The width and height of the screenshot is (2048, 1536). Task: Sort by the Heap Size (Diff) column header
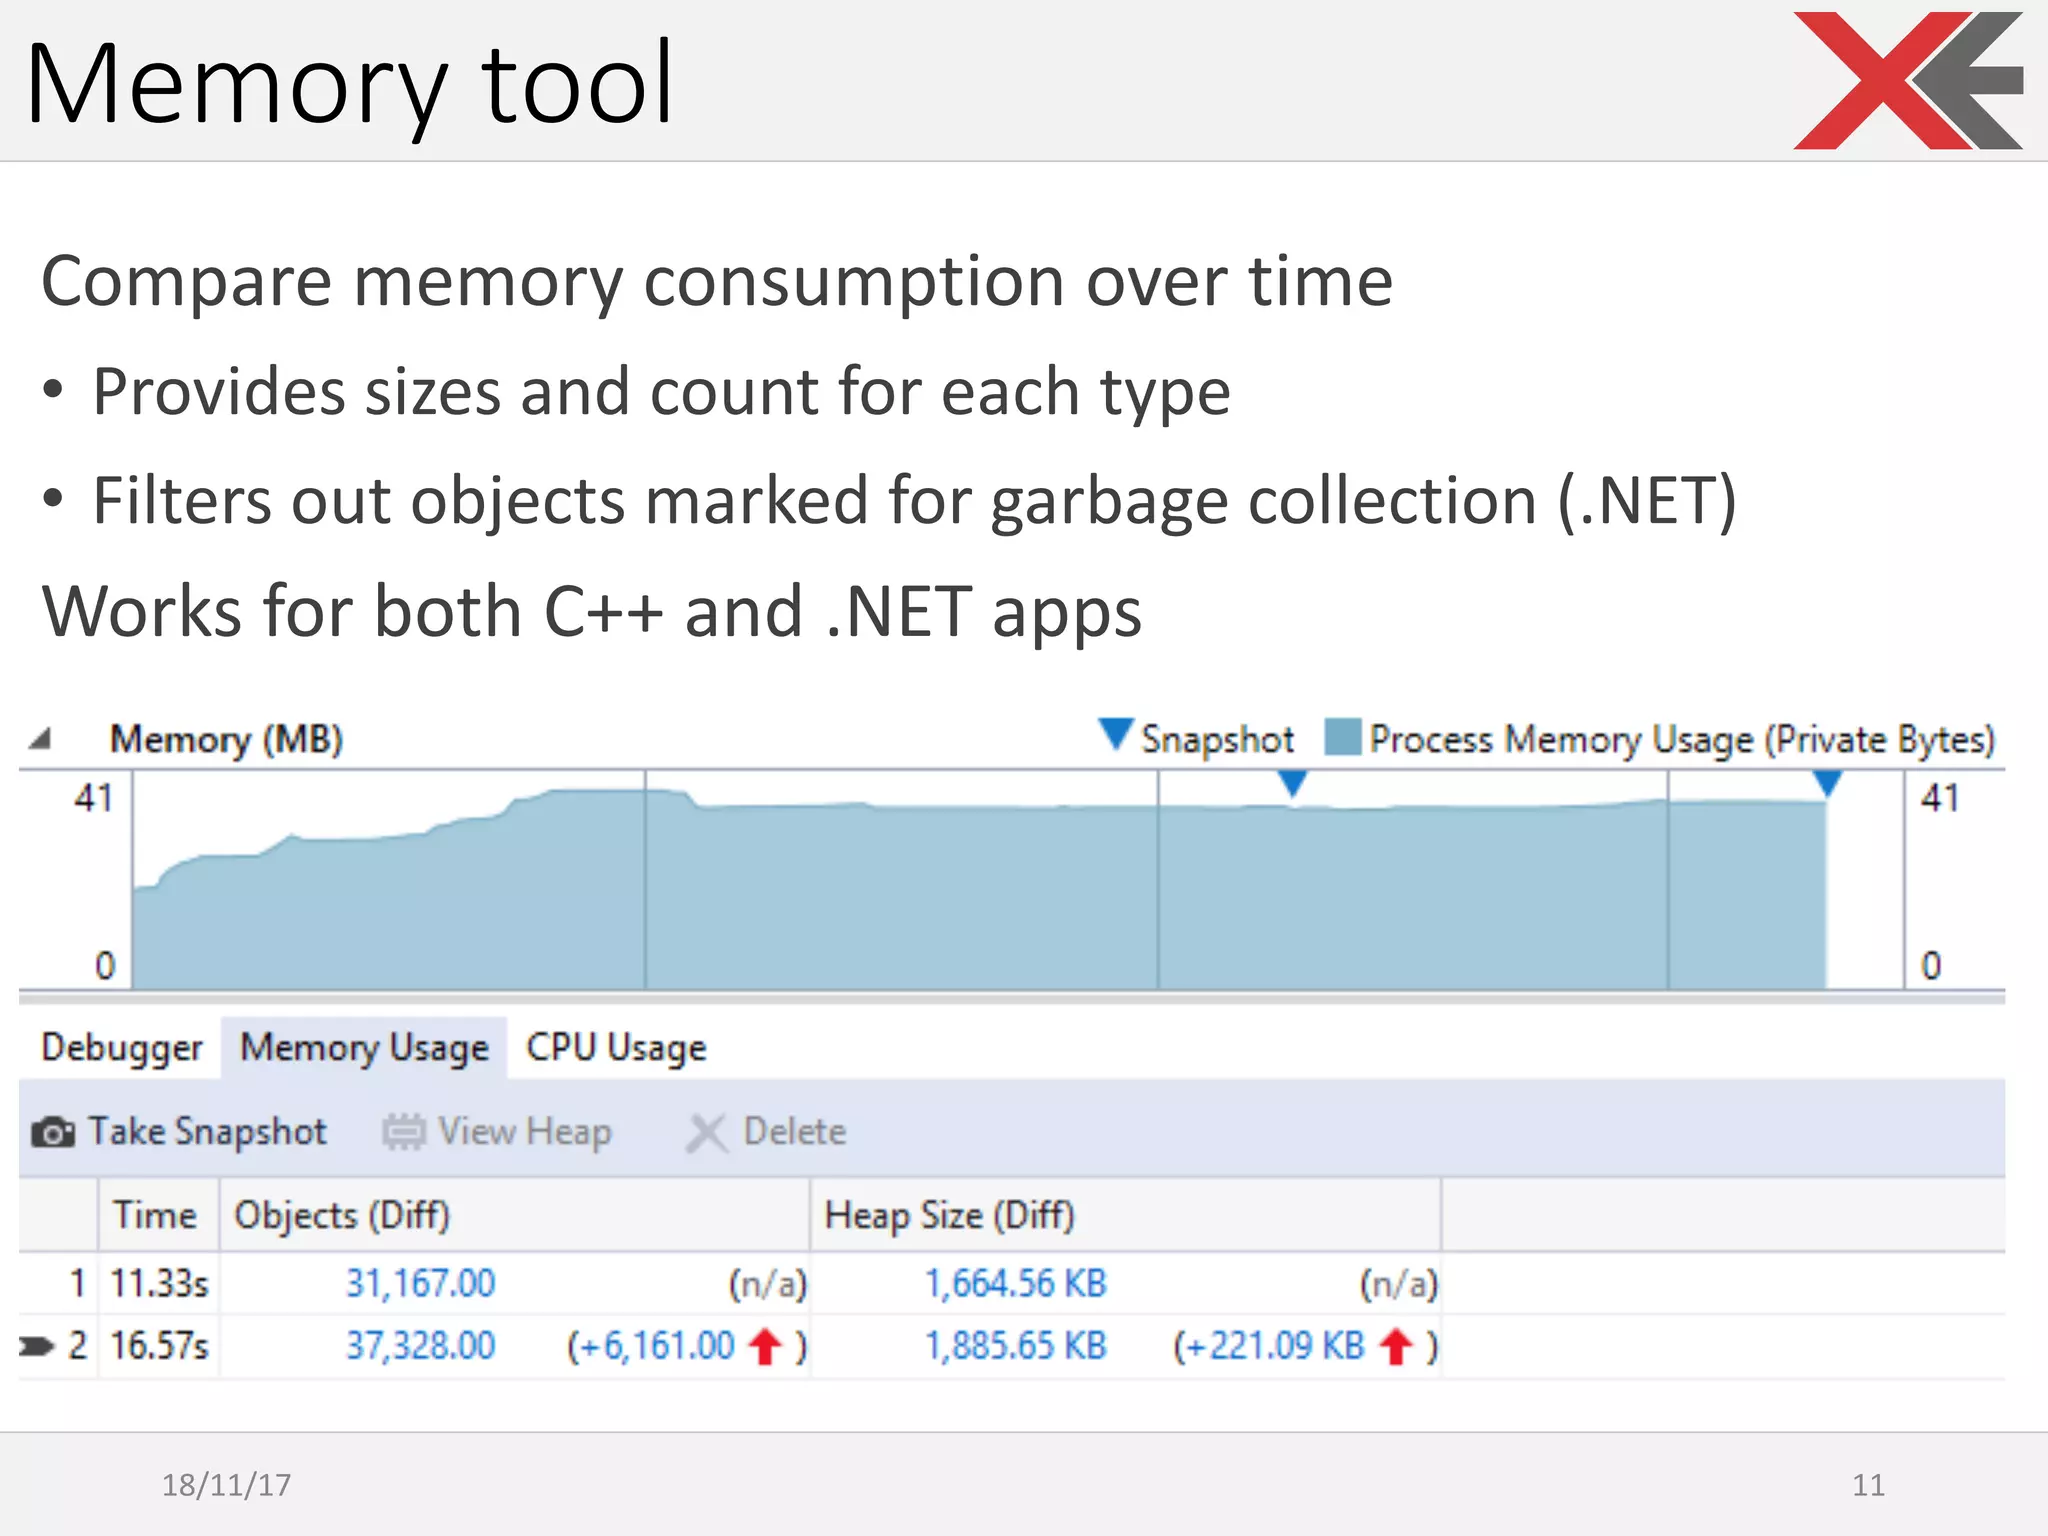coord(1126,1215)
